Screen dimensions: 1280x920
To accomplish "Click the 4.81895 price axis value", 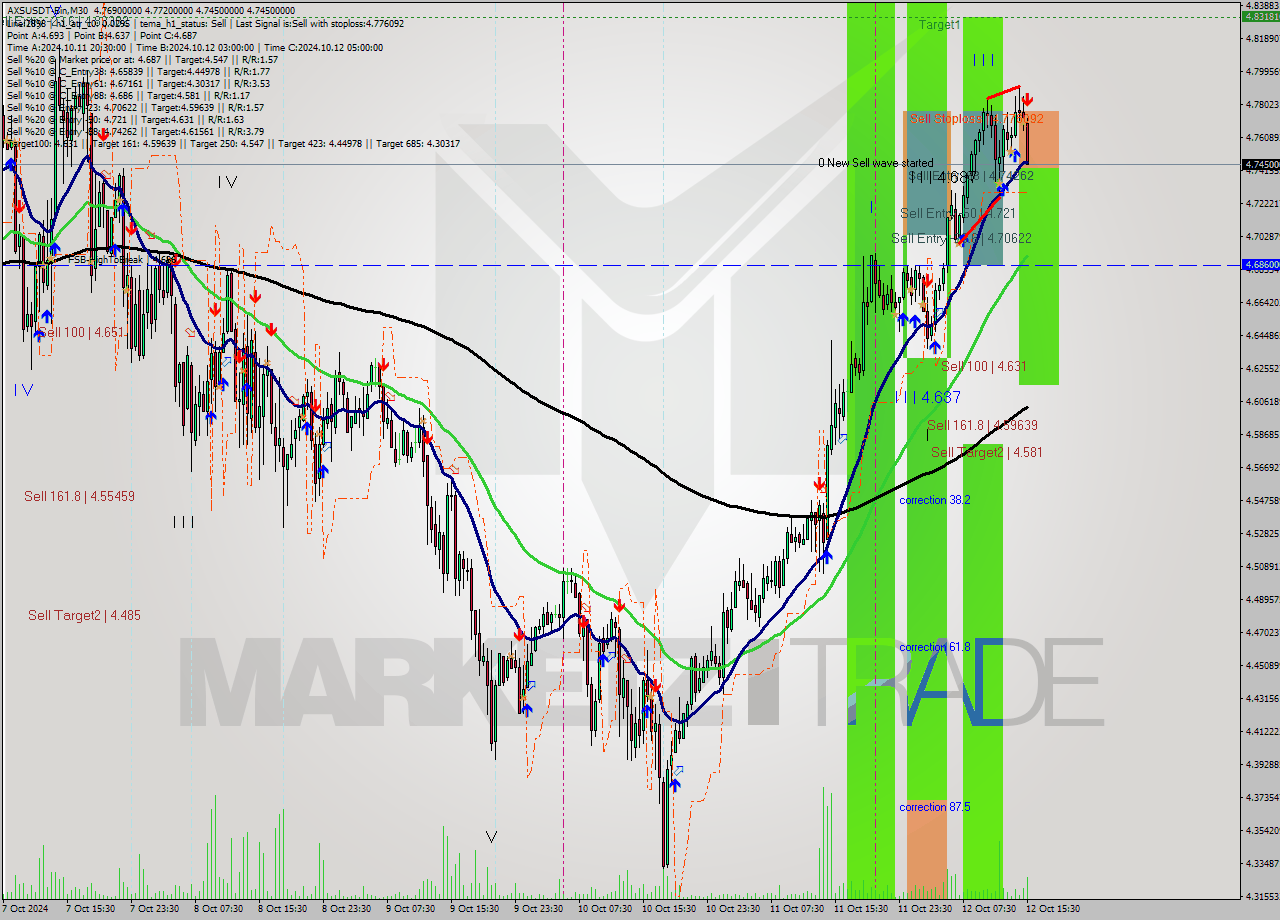I will pos(1261,38).
